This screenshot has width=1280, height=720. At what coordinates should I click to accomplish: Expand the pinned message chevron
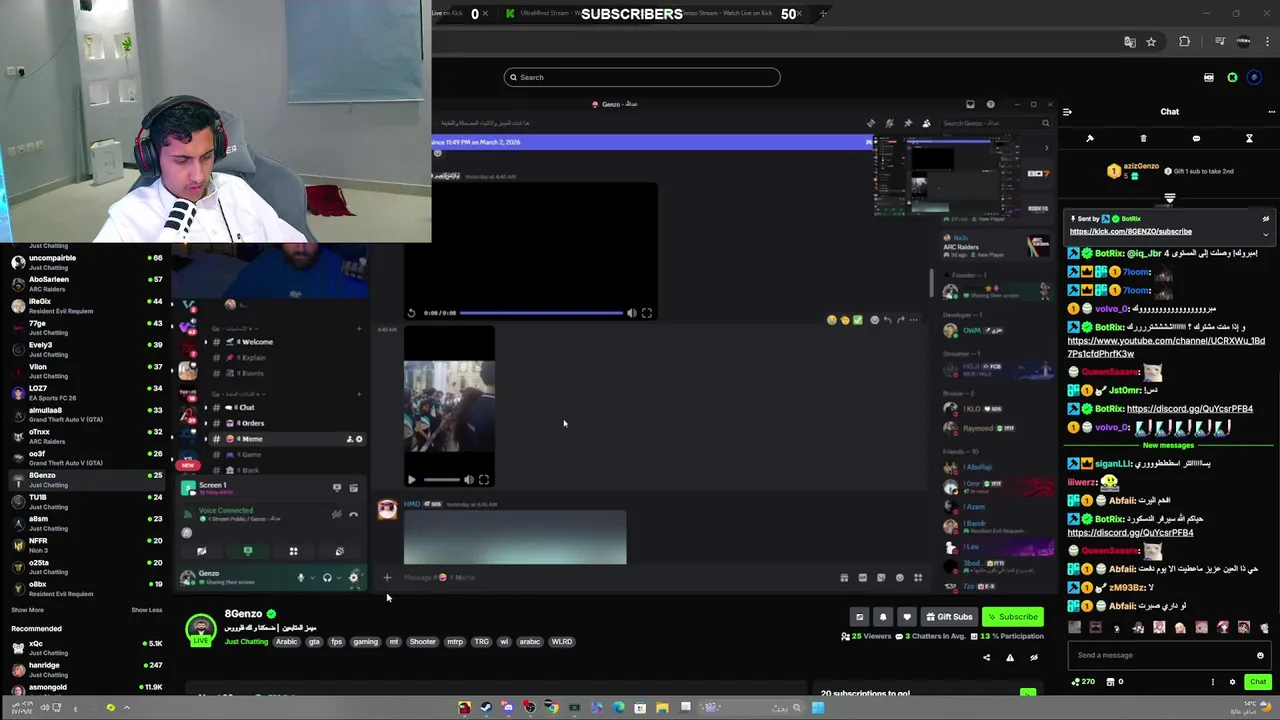[x=1265, y=234]
